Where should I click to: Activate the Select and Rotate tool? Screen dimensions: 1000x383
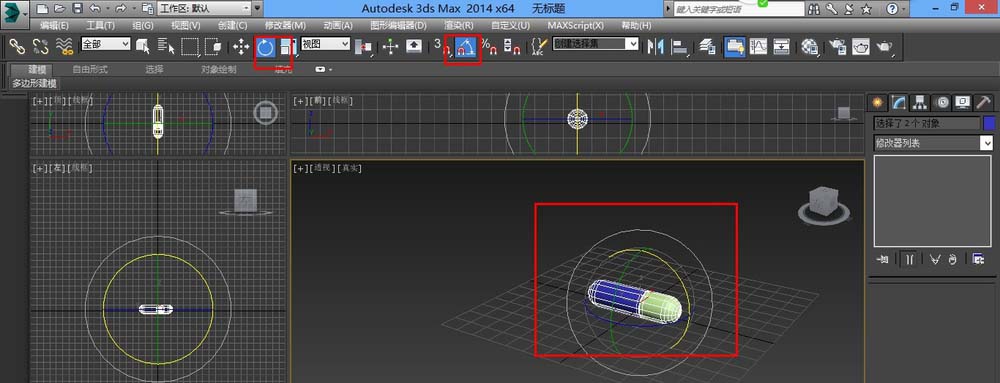[265, 47]
